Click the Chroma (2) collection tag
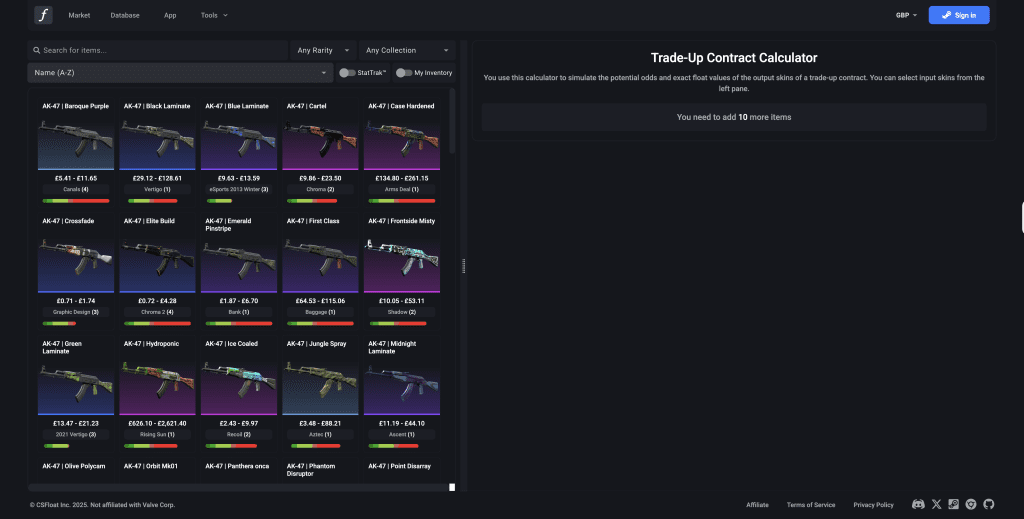The image size is (1024, 519). [320, 189]
